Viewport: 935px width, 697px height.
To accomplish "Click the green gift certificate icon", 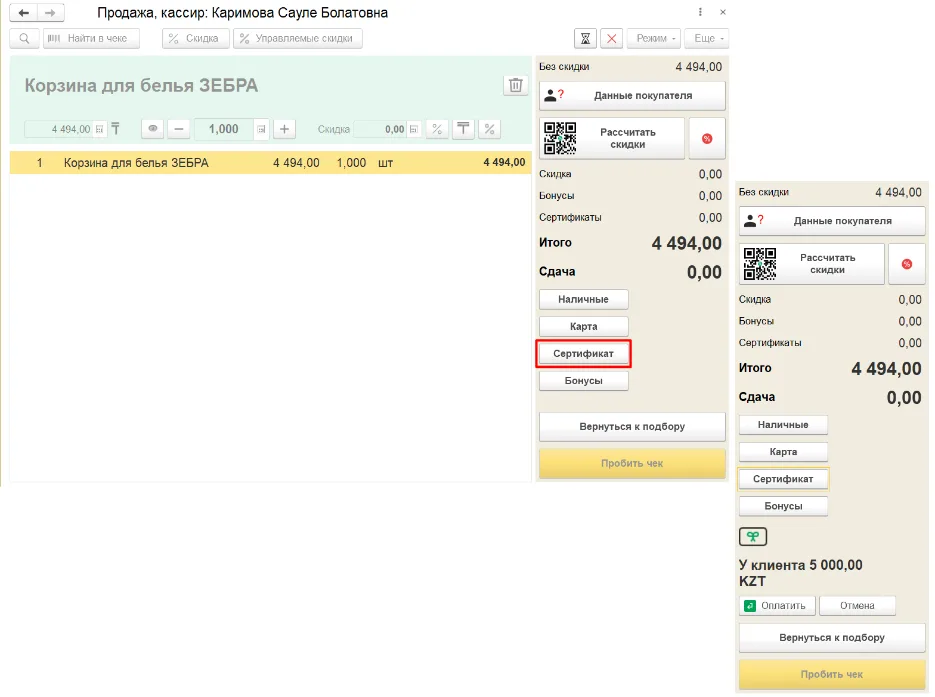I will 753,537.
